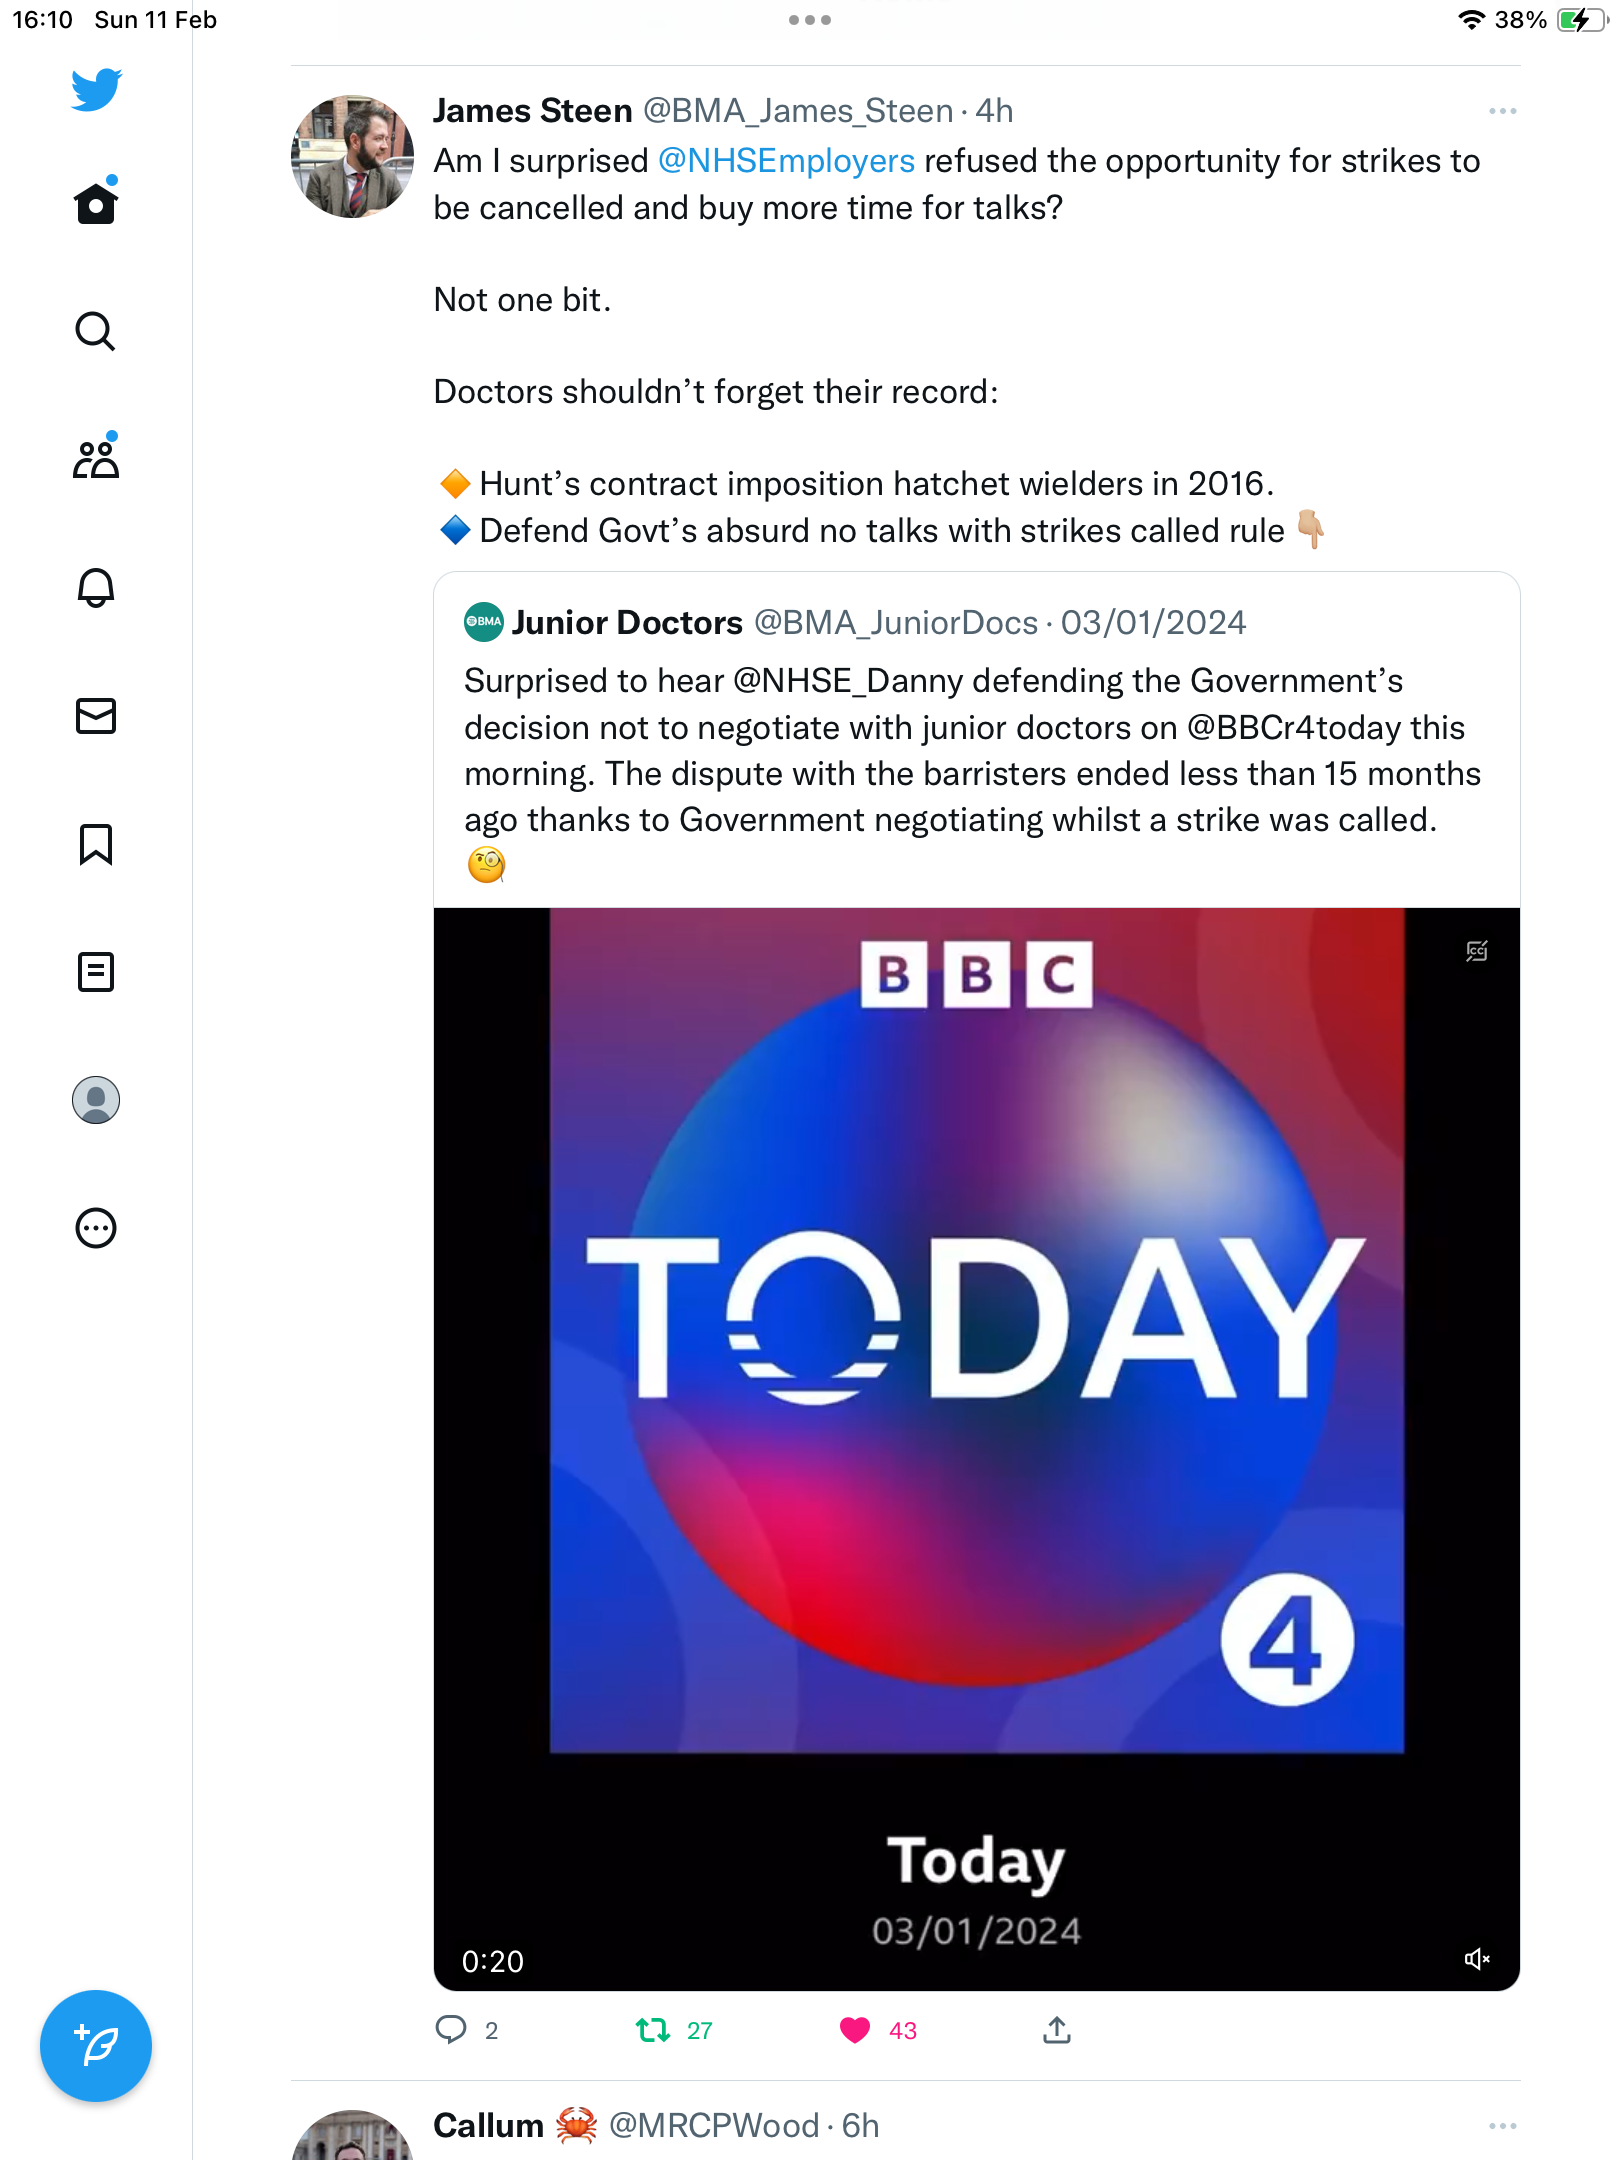Open the More circle menu in sidebar

click(x=96, y=1228)
